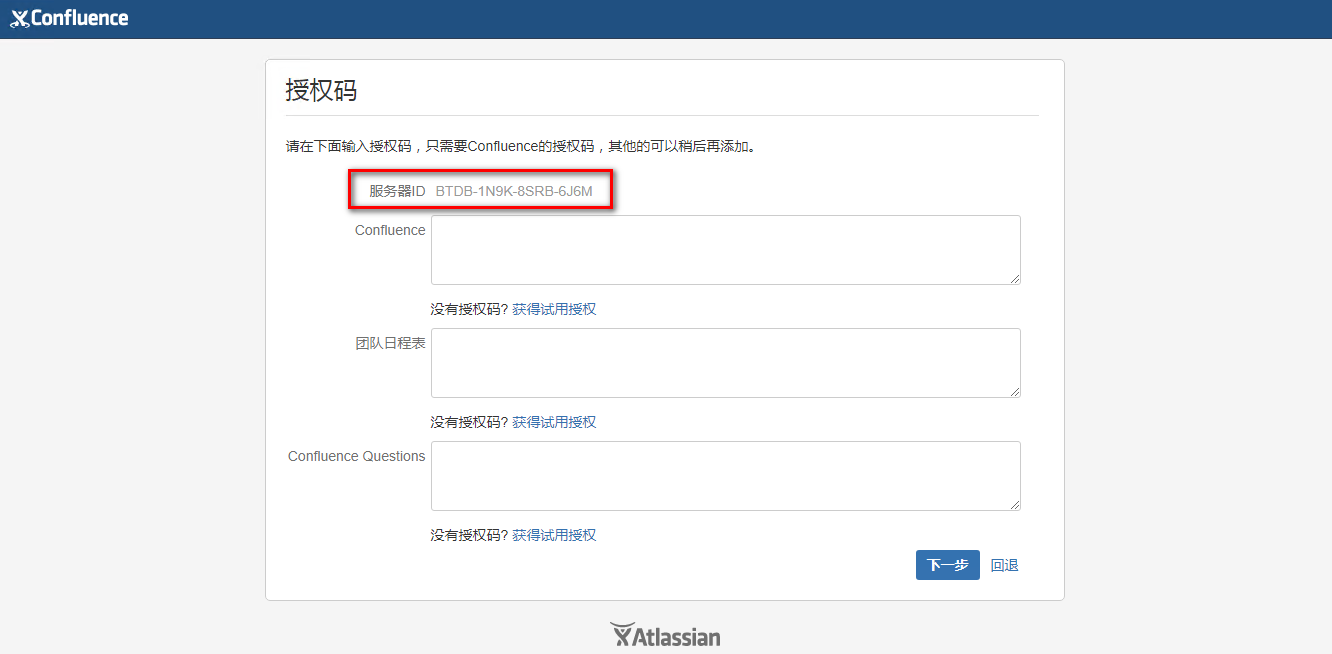Click the 授权码 page heading
The width and height of the screenshot is (1332, 654).
pyautogui.click(x=321, y=90)
